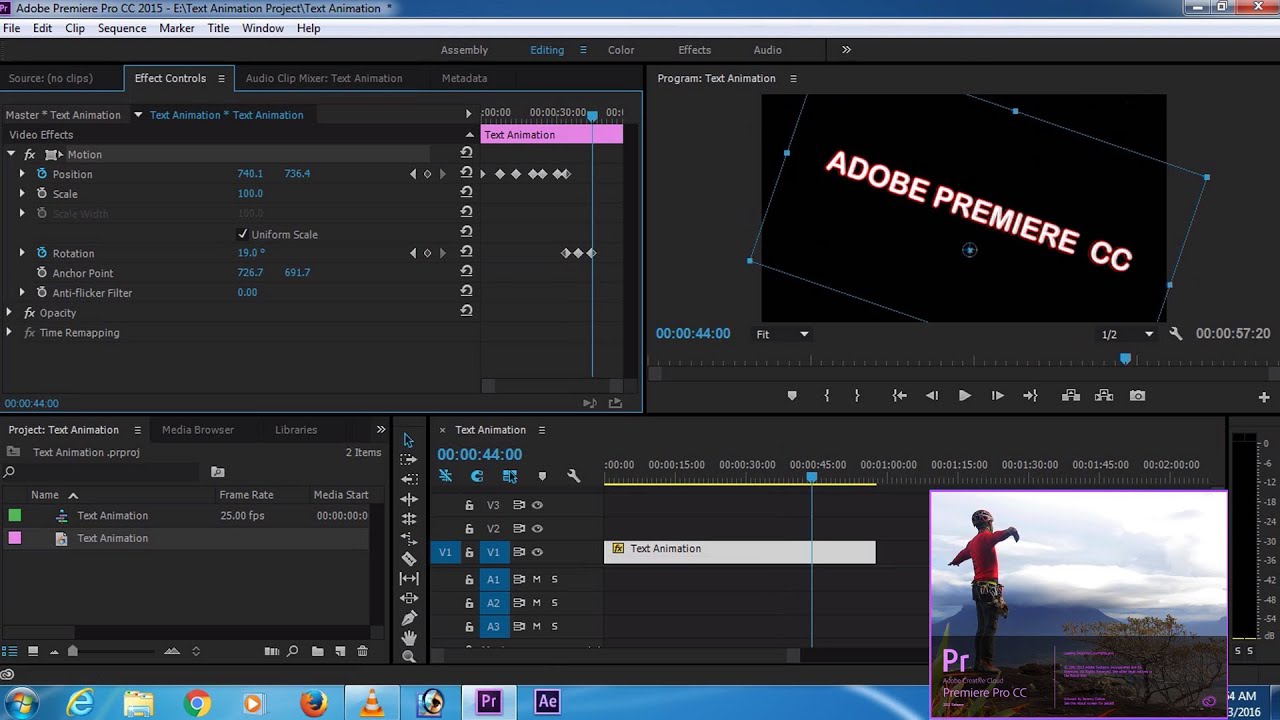Delete selected item with the trash icon
The height and width of the screenshot is (720, 1280).
[x=362, y=651]
